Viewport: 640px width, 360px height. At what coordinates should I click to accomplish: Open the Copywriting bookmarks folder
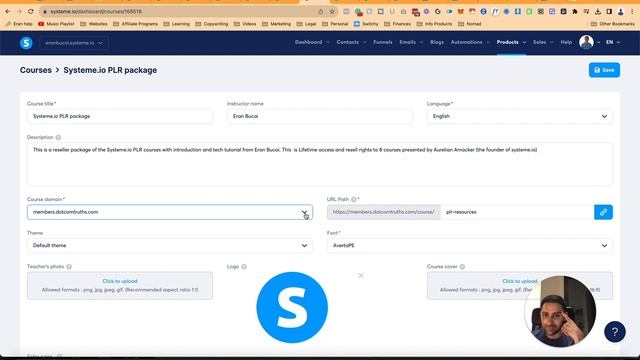coord(211,24)
